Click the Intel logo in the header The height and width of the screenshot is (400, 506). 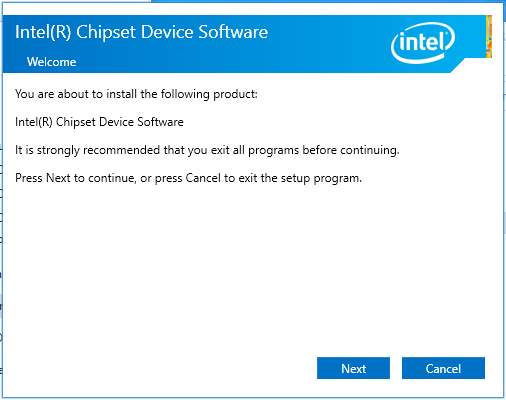[423, 43]
